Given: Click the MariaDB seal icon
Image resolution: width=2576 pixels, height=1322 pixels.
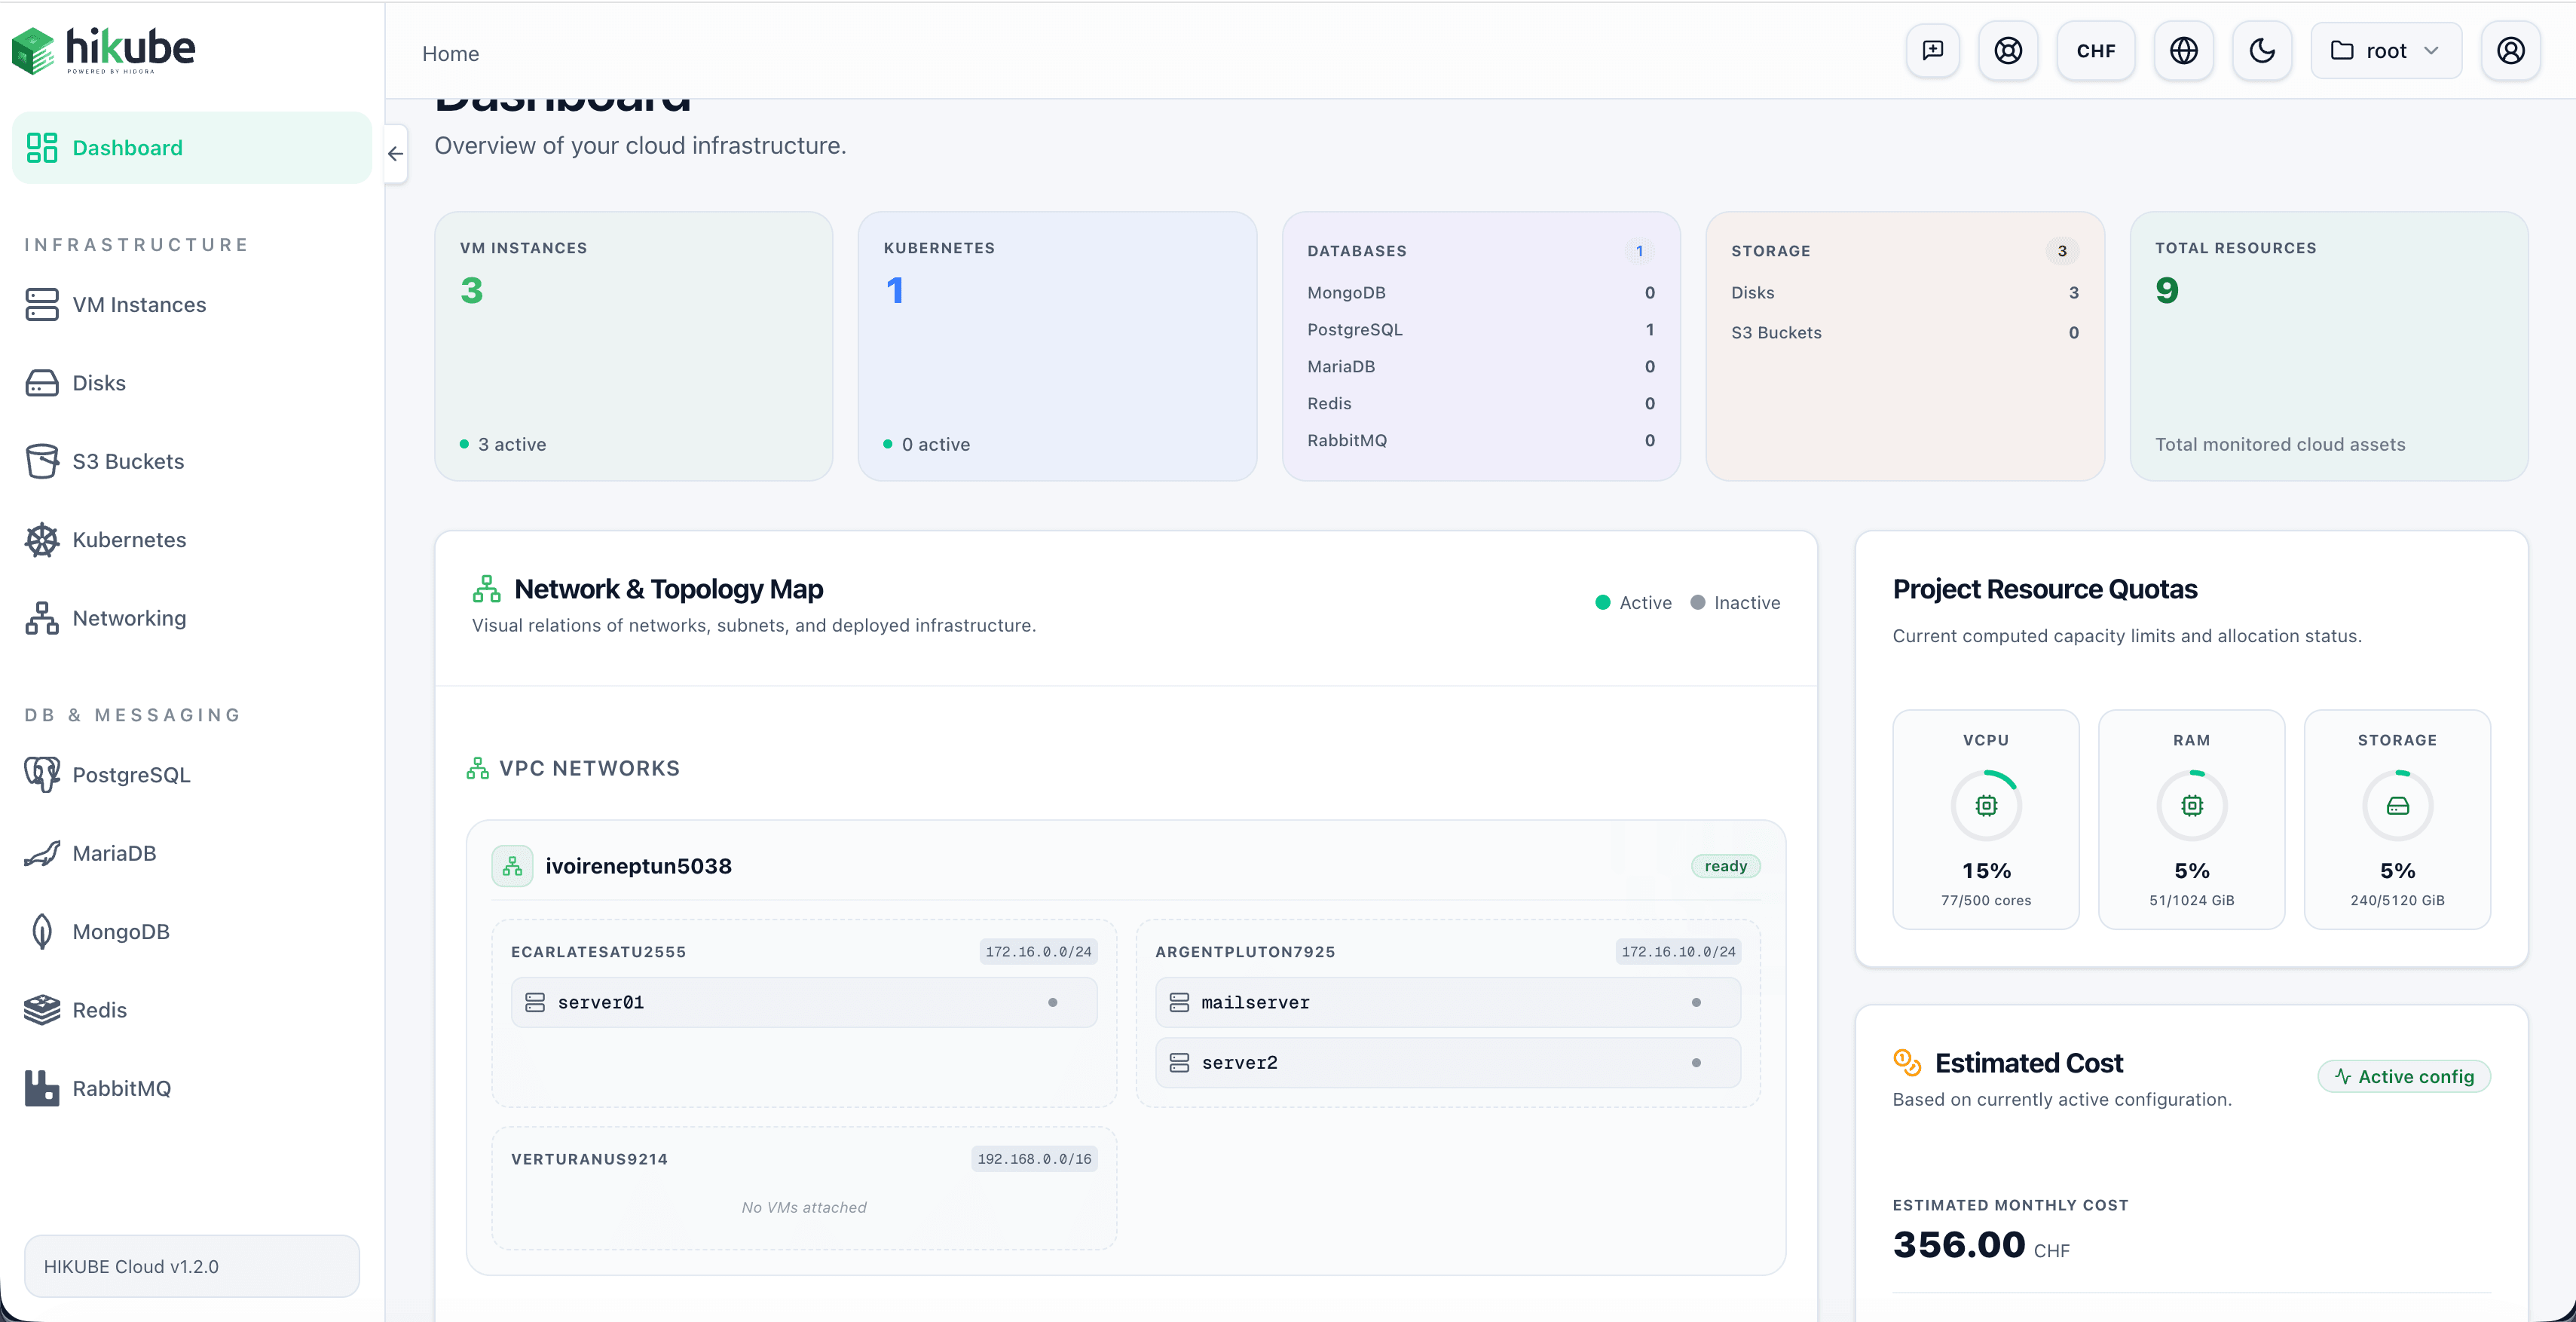Looking at the screenshot, I should [x=42, y=853].
